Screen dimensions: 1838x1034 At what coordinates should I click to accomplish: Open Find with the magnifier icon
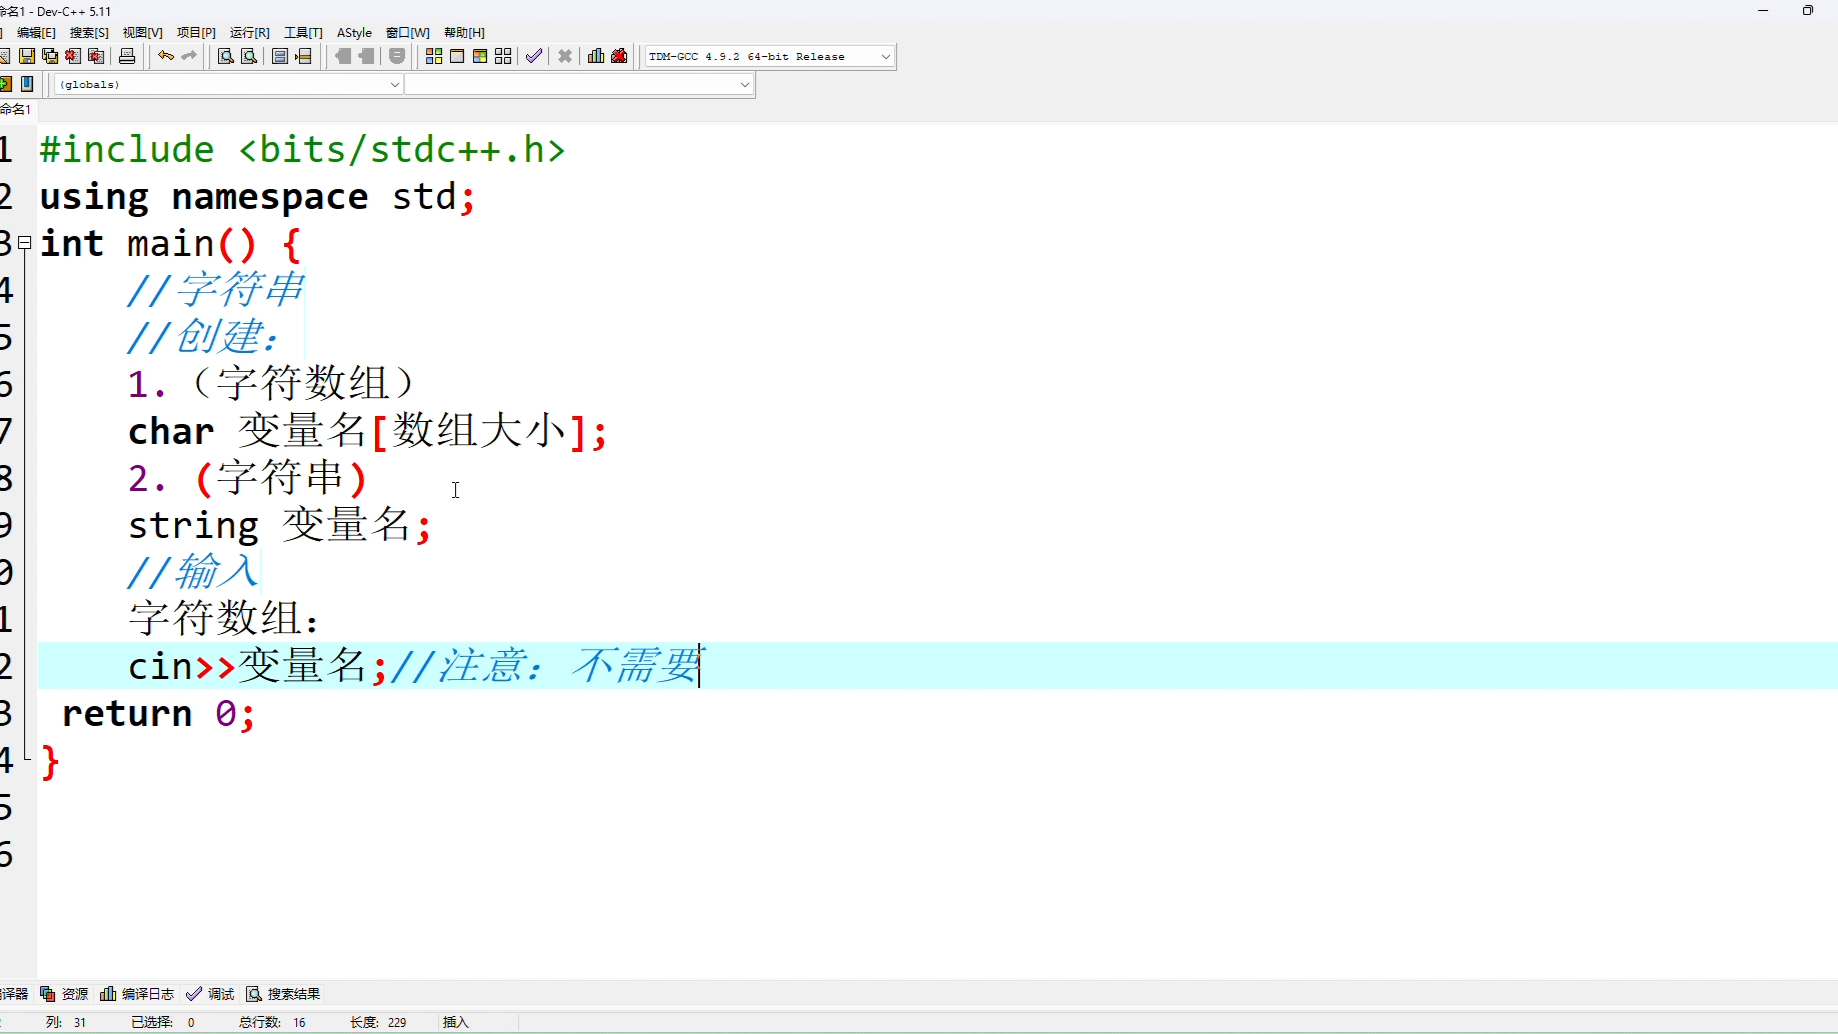(226, 56)
